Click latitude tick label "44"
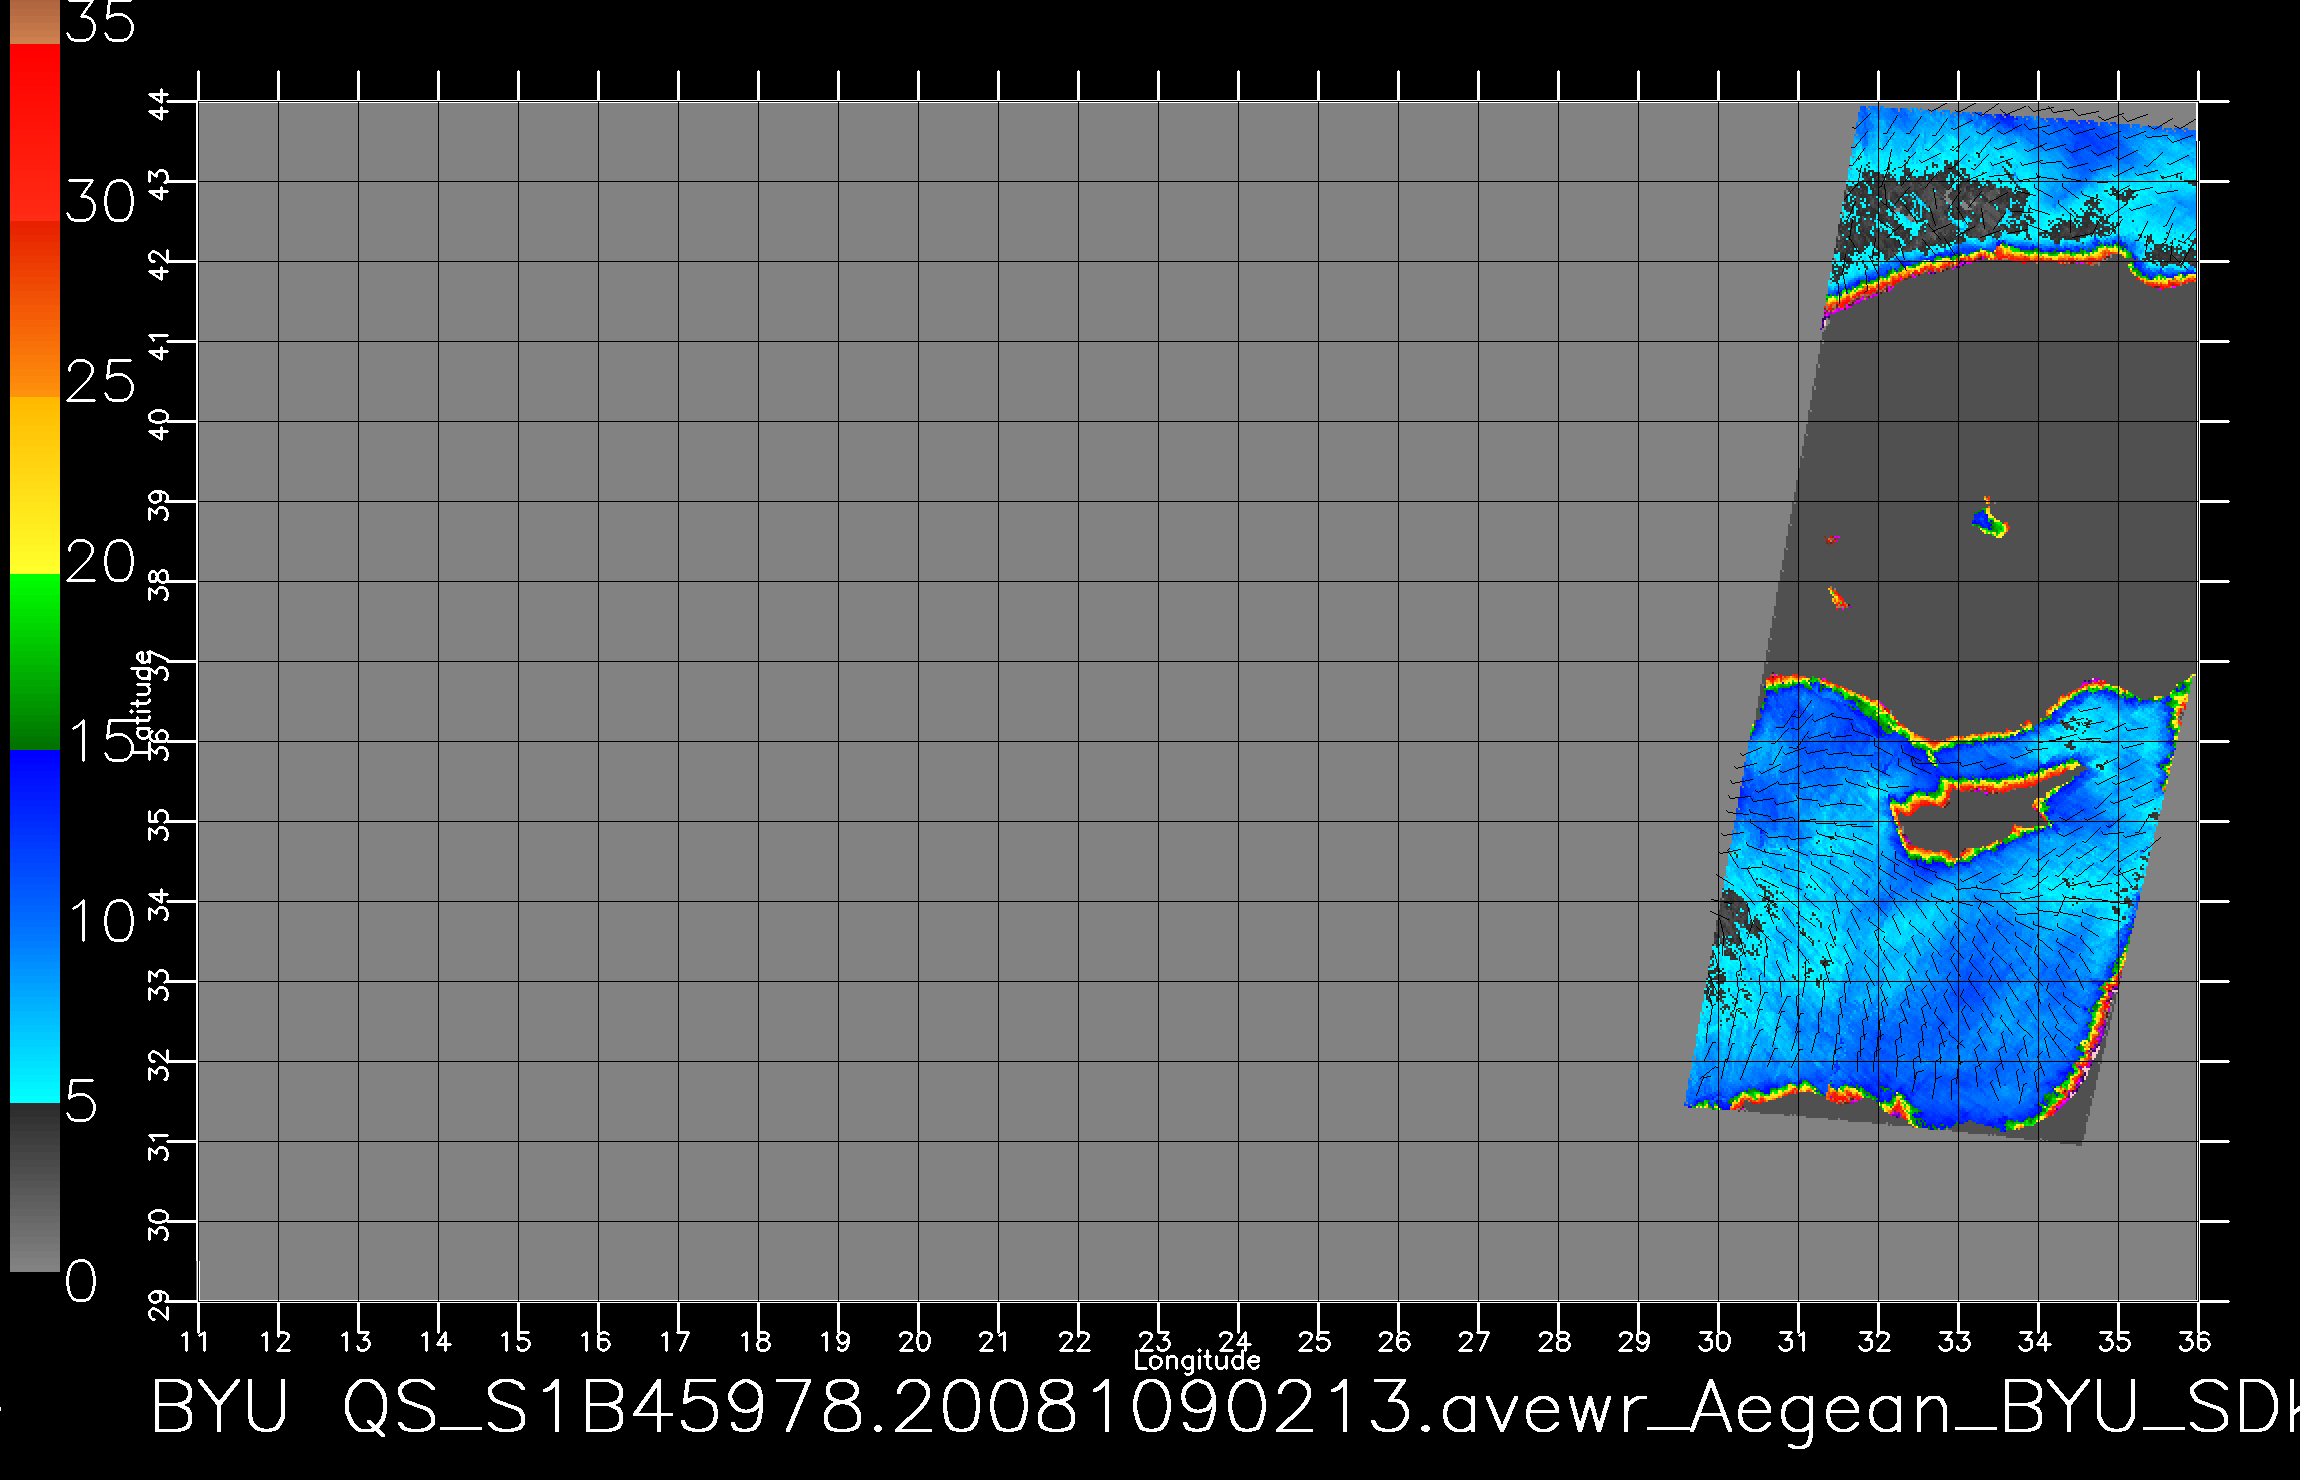 (160, 105)
